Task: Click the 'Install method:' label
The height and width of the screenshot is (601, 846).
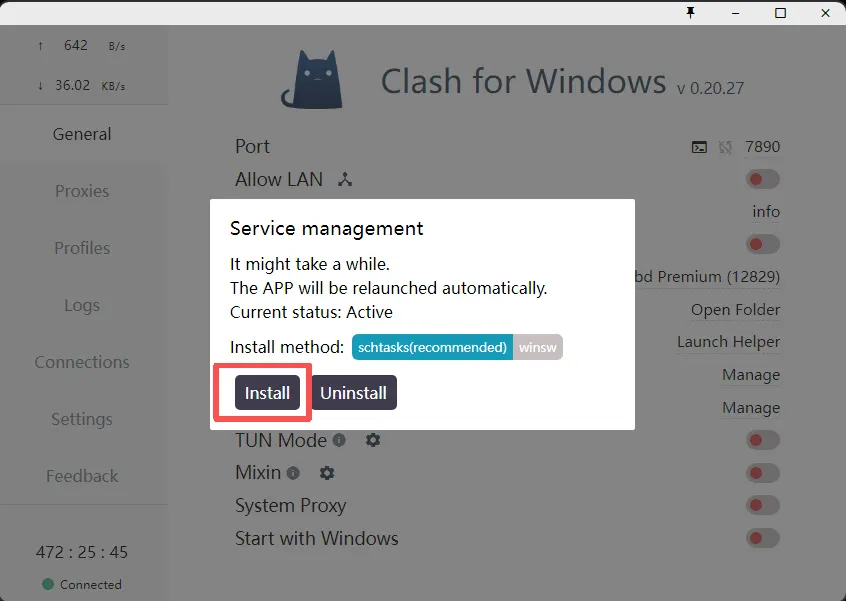Action: 287,347
